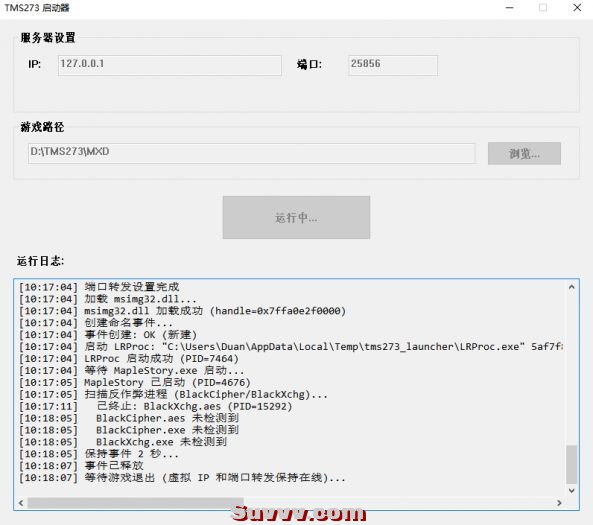Image resolution: width=593 pixels, height=525 pixels.
Task: Click the port number field showing 25856
Action: pyautogui.click(x=393, y=65)
